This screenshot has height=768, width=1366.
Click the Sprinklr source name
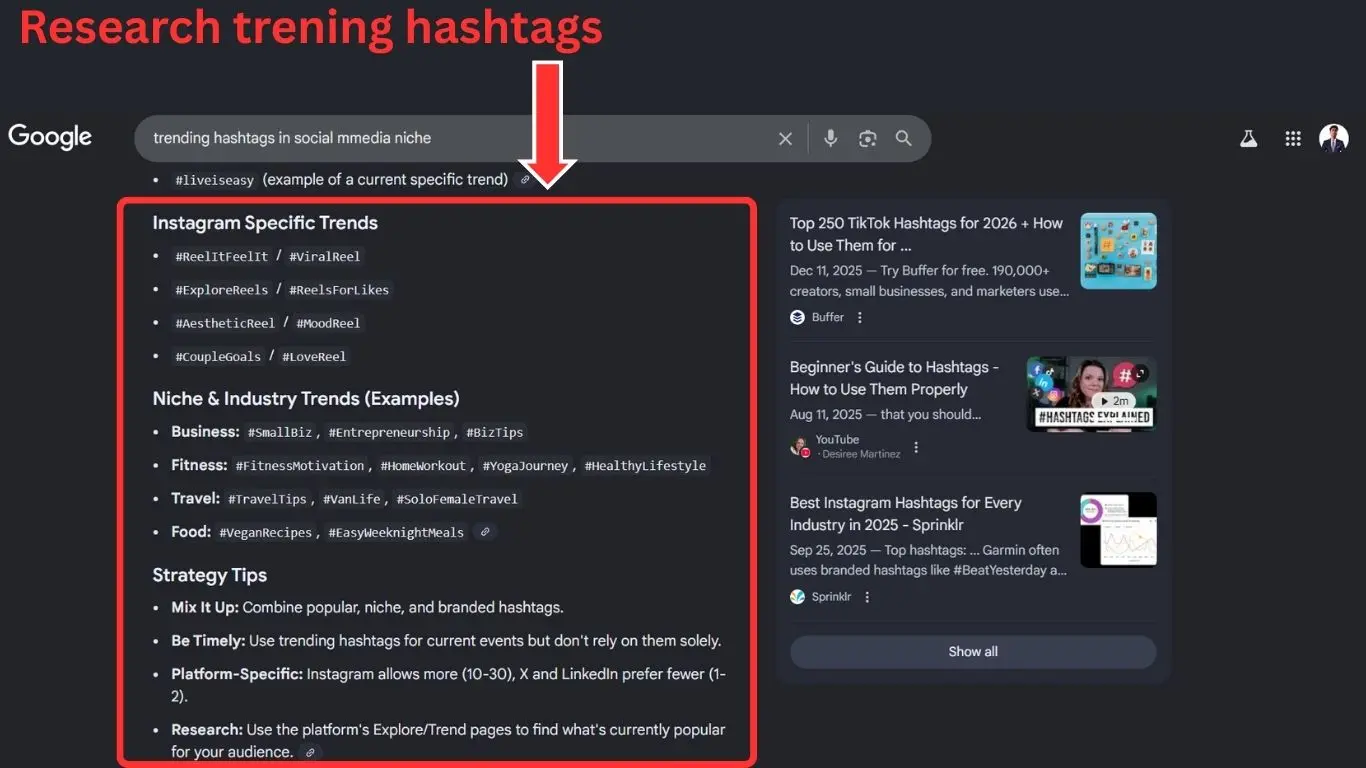point(832,597)
